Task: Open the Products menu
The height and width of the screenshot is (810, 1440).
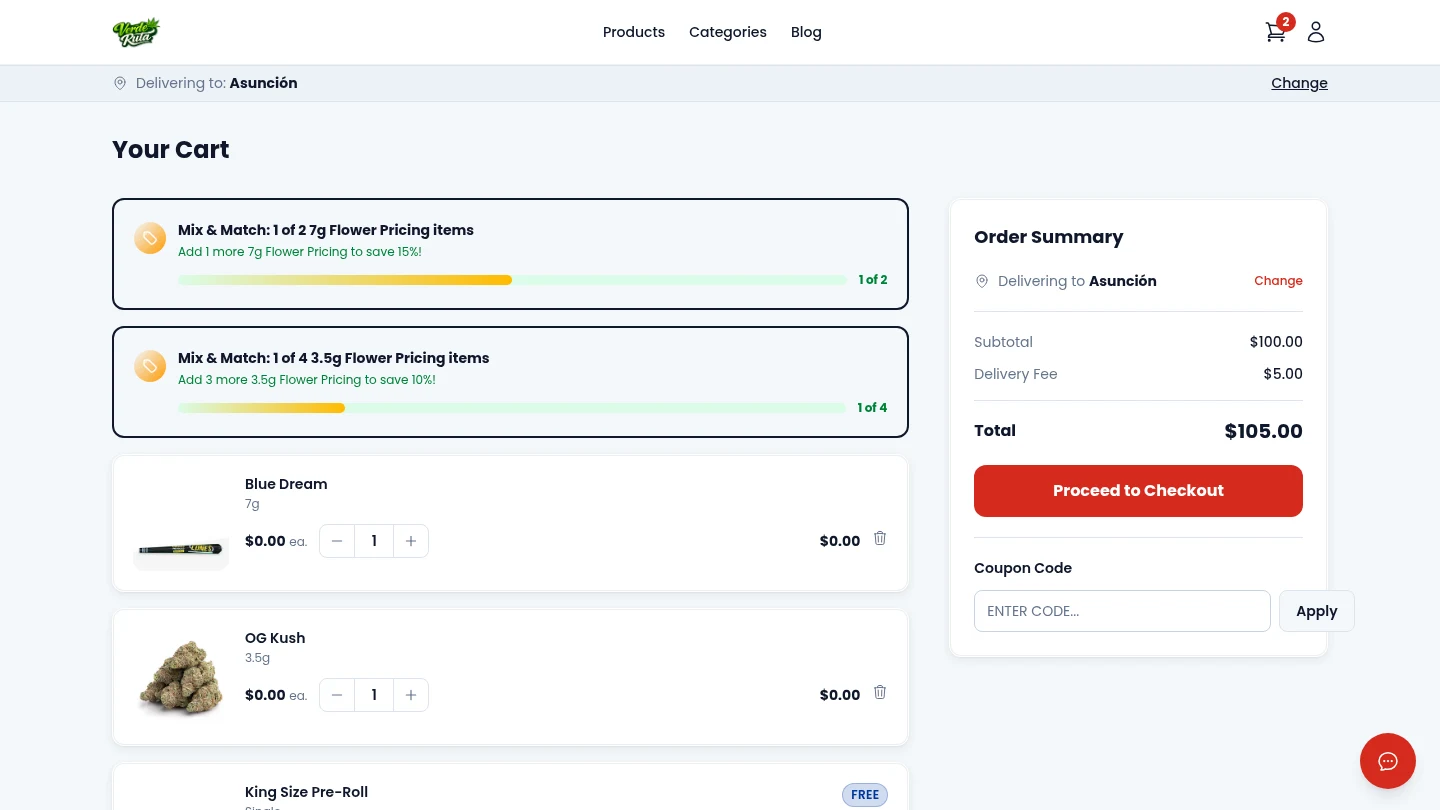Action: (x=633, y=32)
